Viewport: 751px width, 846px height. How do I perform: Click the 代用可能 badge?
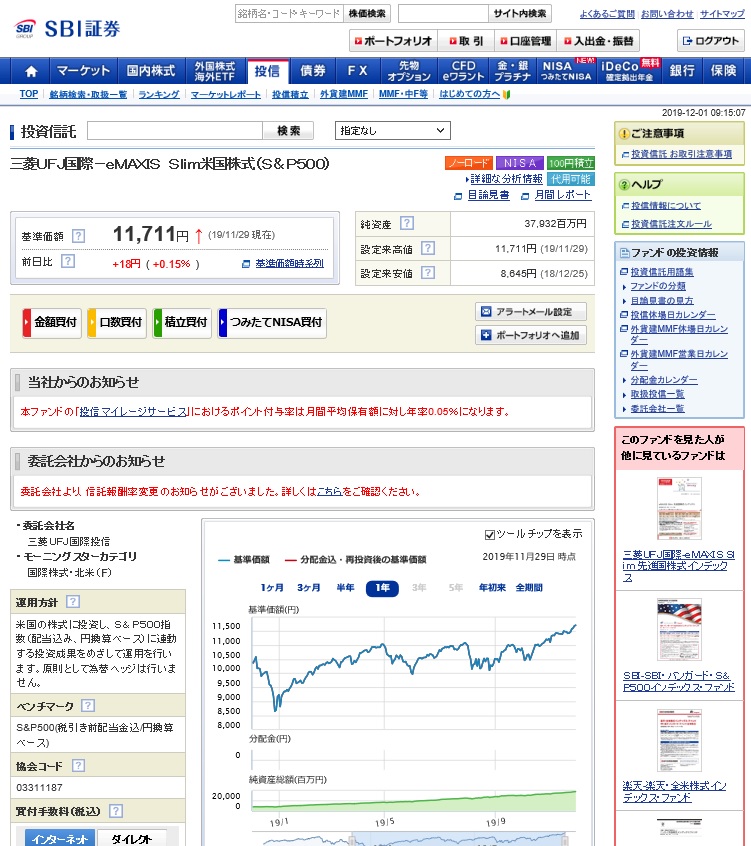click(x=570, y=179)
